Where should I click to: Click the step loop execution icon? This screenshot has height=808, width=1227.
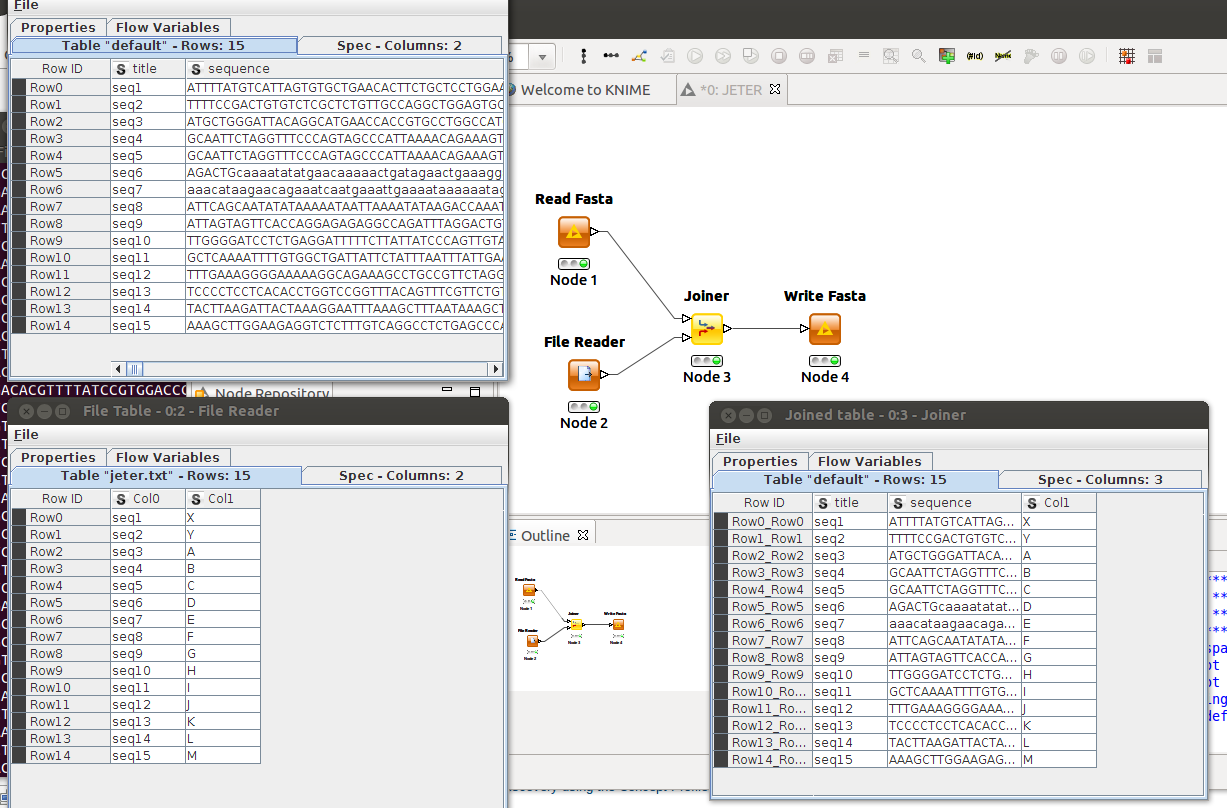click(1087, 55)
